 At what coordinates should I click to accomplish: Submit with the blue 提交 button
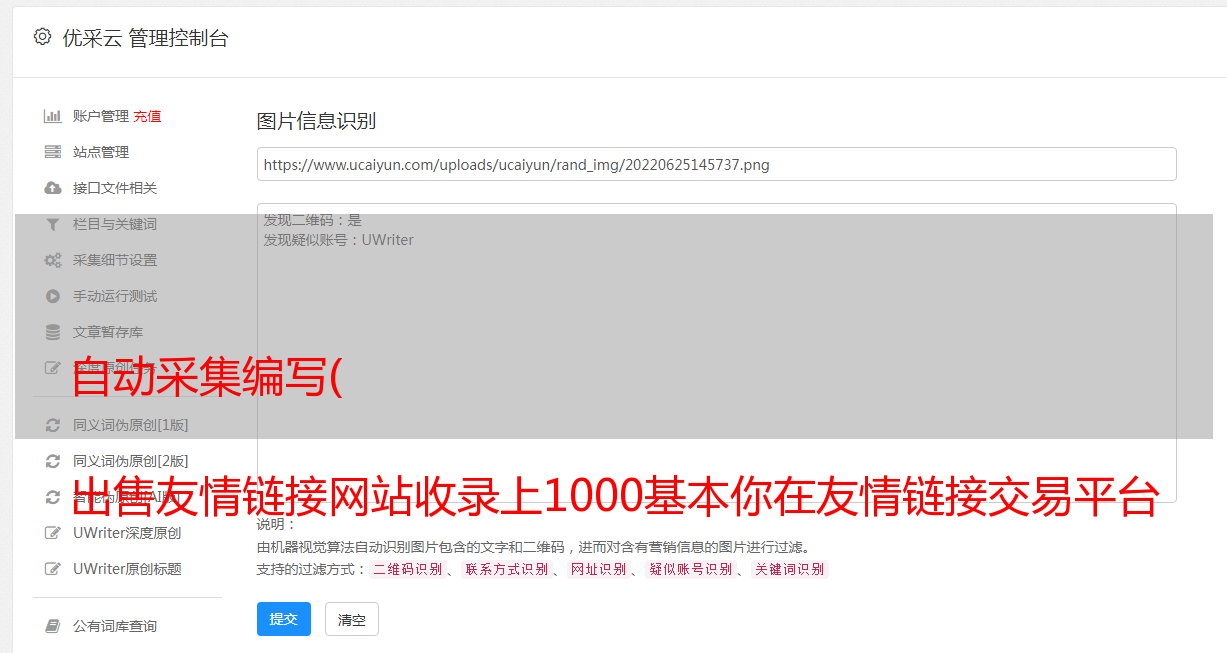point(284,619)
